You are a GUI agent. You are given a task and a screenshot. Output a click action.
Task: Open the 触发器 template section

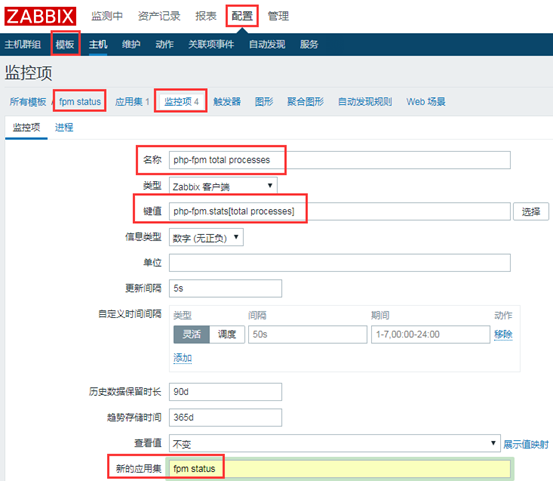(x=227, y=102)
